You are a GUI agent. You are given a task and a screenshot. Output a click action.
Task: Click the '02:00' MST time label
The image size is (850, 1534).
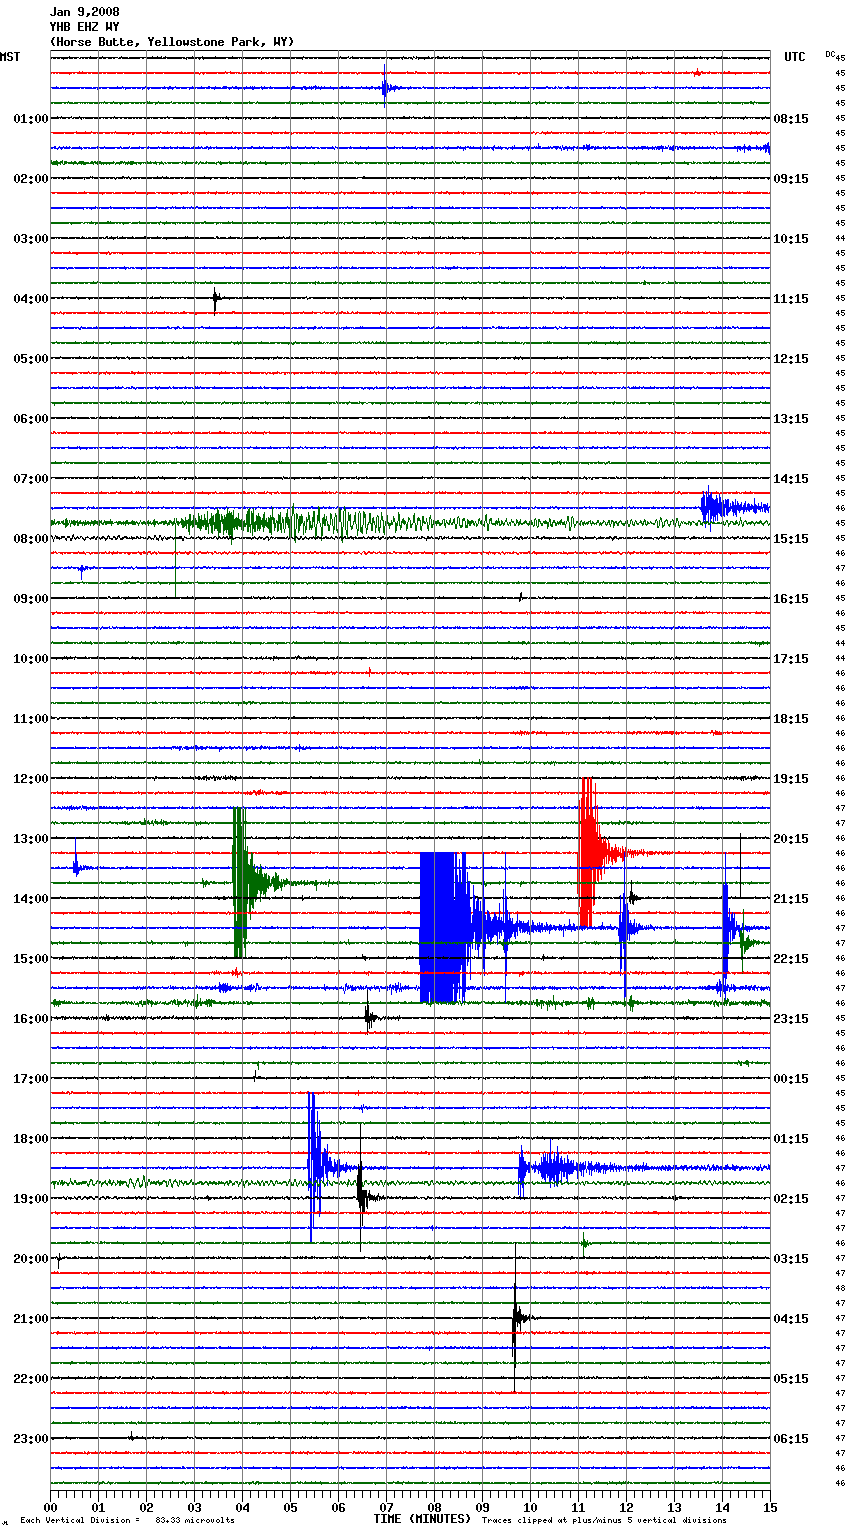[x=31, y=178]
